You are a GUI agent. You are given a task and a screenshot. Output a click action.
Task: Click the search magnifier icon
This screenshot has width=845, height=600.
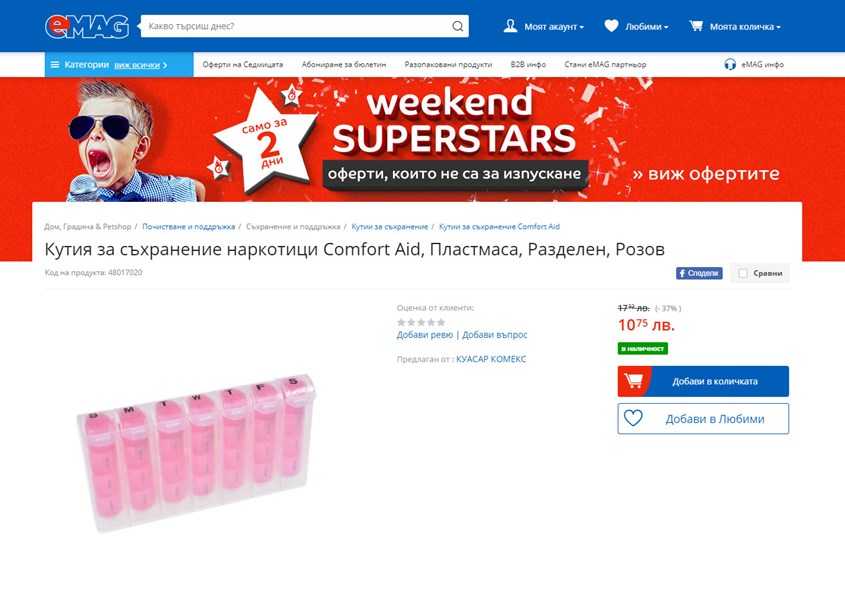coord(458,26)
